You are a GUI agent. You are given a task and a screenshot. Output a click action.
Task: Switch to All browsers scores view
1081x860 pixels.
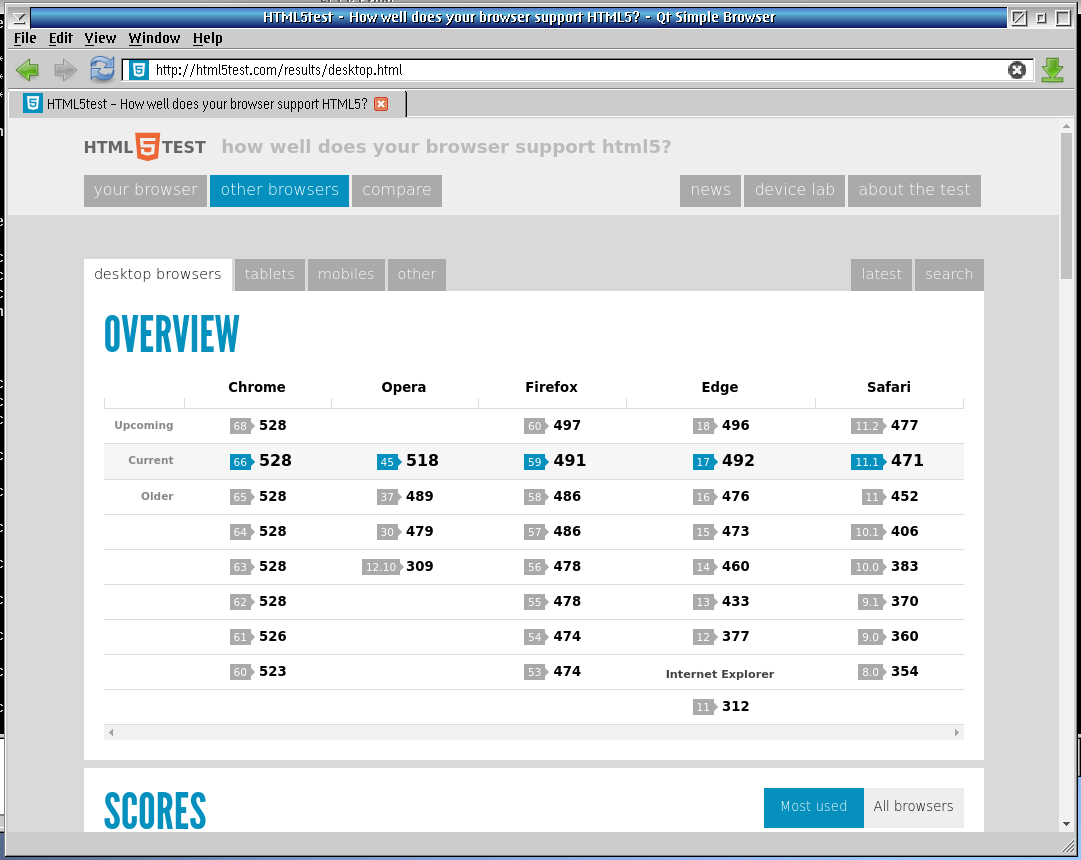click(913, 807)
